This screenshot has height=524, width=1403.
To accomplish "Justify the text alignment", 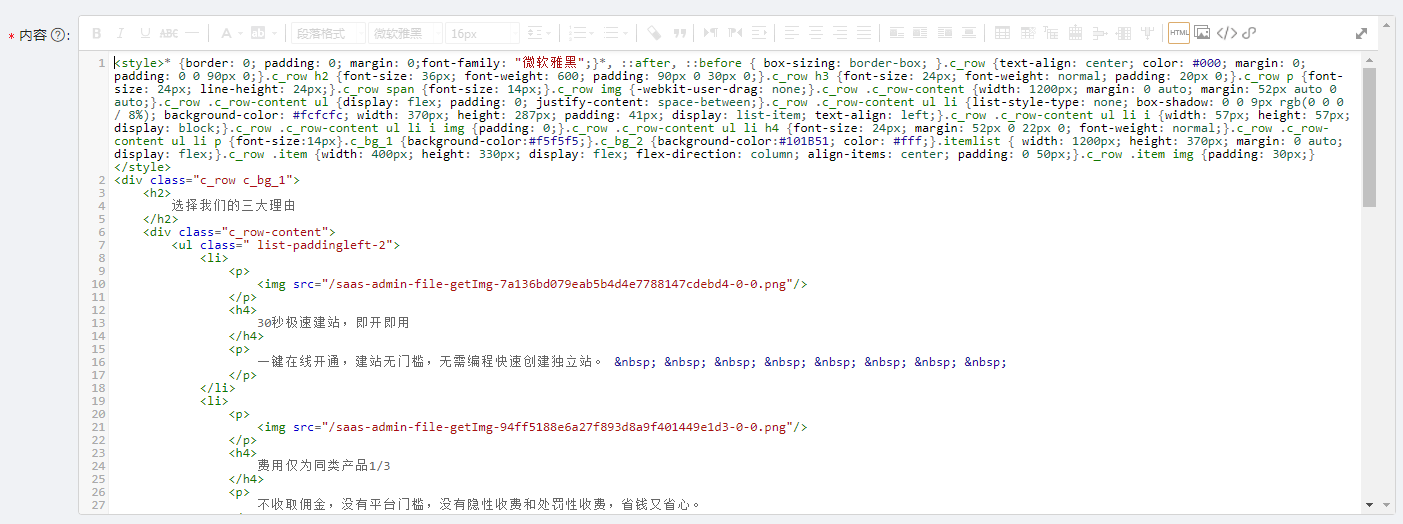I will click(x=864, y=33).
